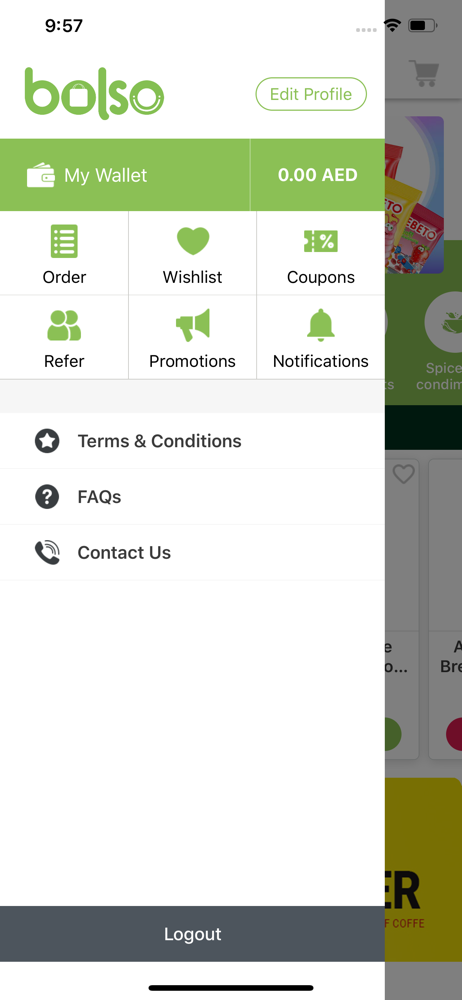Select the Refer friends icon

(x=64, y=325)
